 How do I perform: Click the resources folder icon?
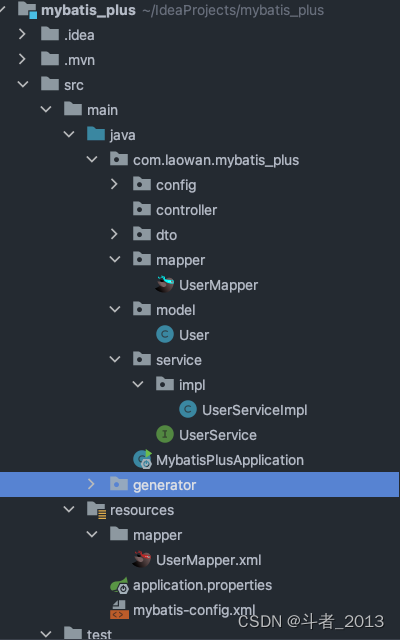97,510
